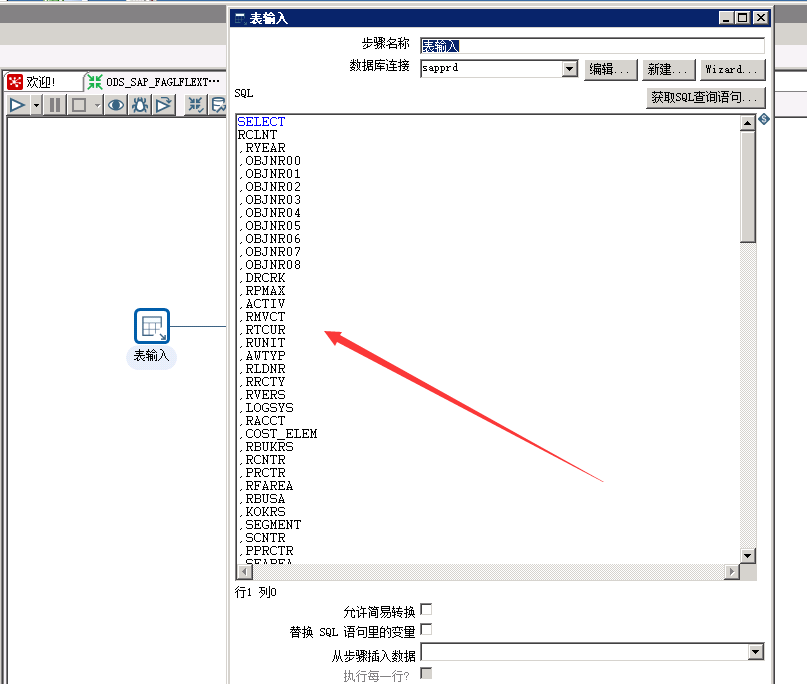807x684 pixels.
Task: Stop the transformation execution
Action: tap(79, 106)
